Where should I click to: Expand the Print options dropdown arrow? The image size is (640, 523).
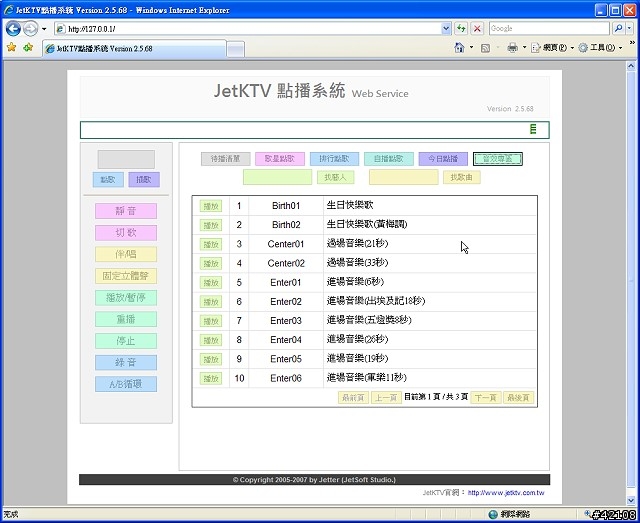coord(524,48)
